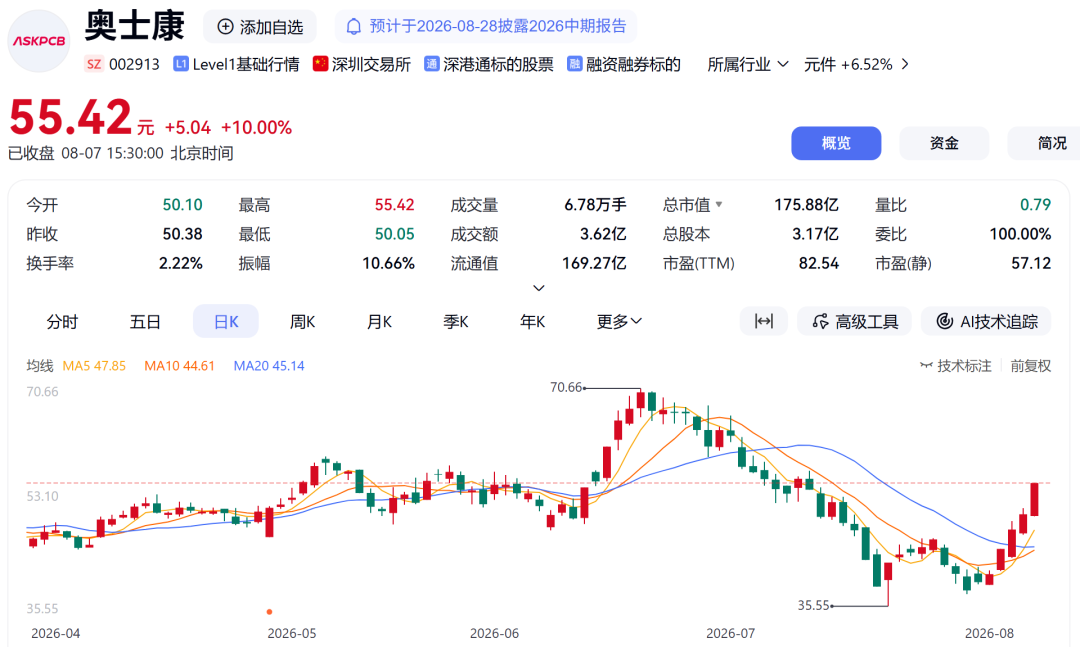Switch to the 五日 chart tab
1080x647 pixels.
point(145,321)
